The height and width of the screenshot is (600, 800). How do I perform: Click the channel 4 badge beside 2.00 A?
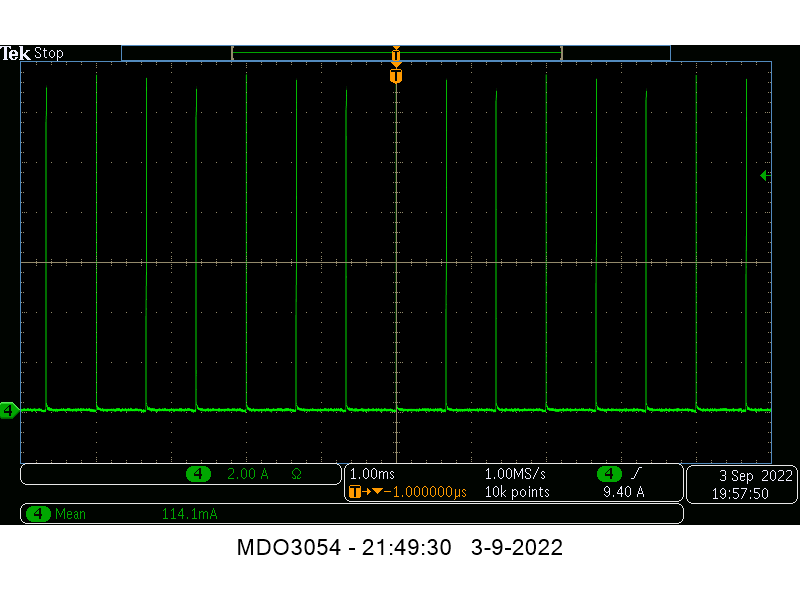[x=199, y=474]
